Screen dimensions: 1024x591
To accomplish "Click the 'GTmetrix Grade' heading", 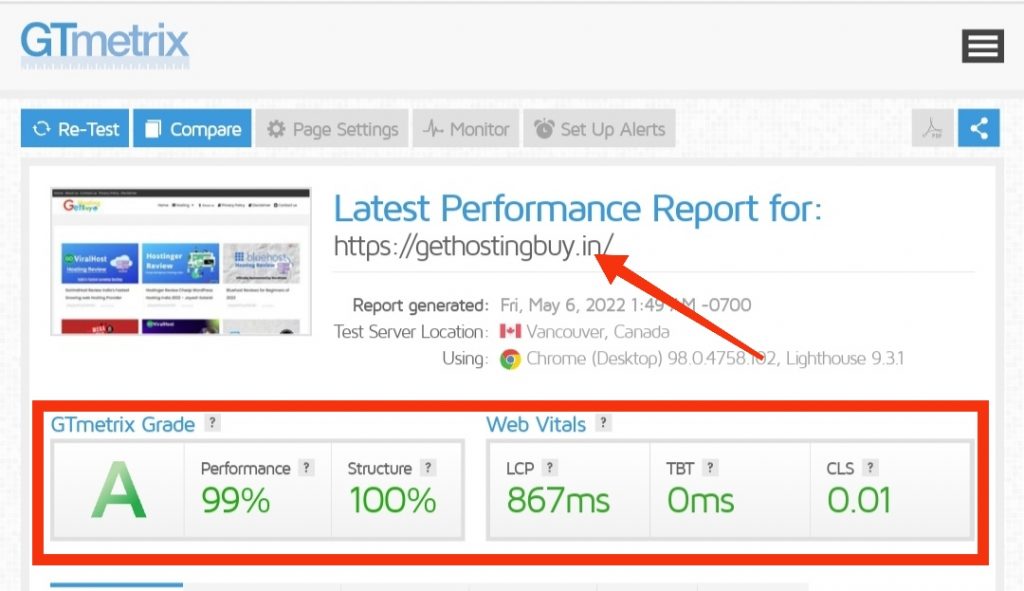I will (123, 424).
